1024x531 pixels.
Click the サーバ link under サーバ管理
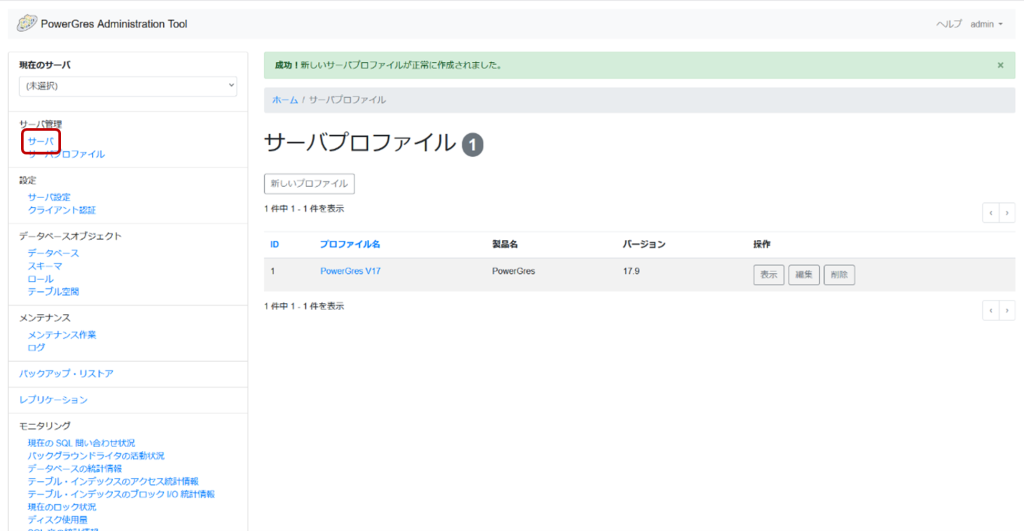coord(40,141)
